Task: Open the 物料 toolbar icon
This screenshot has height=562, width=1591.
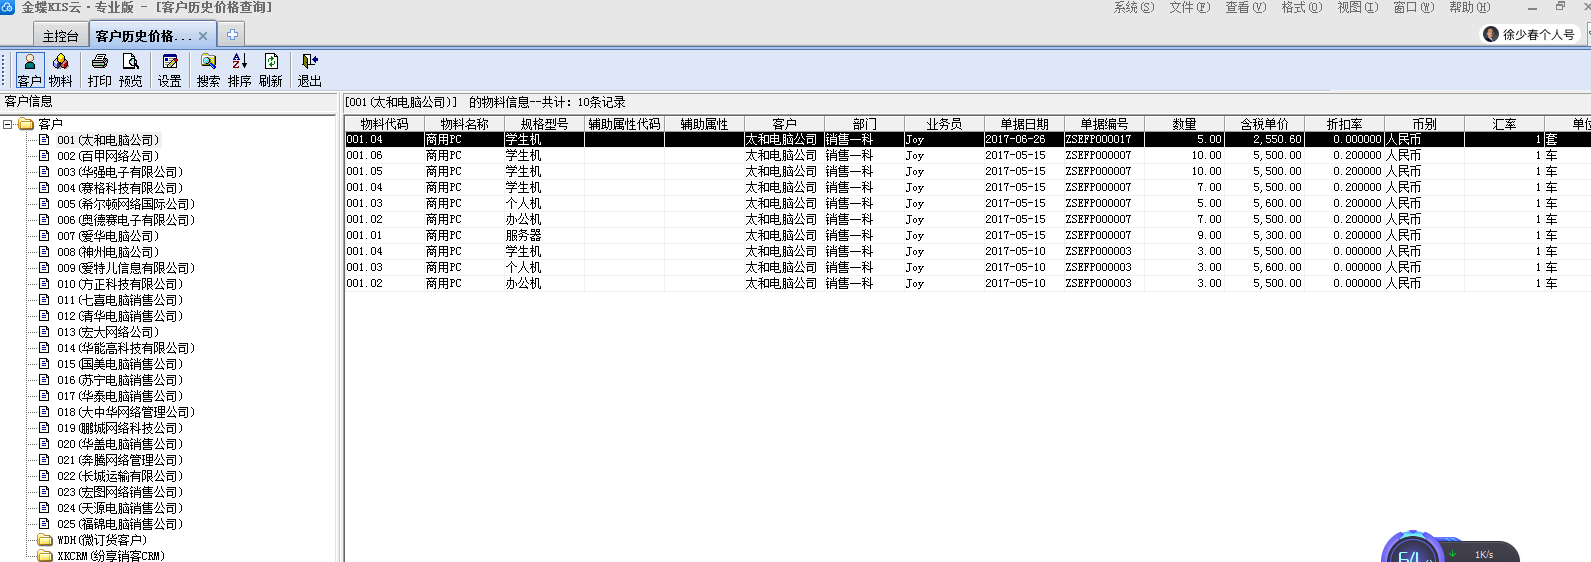Action: click(61, 70)
